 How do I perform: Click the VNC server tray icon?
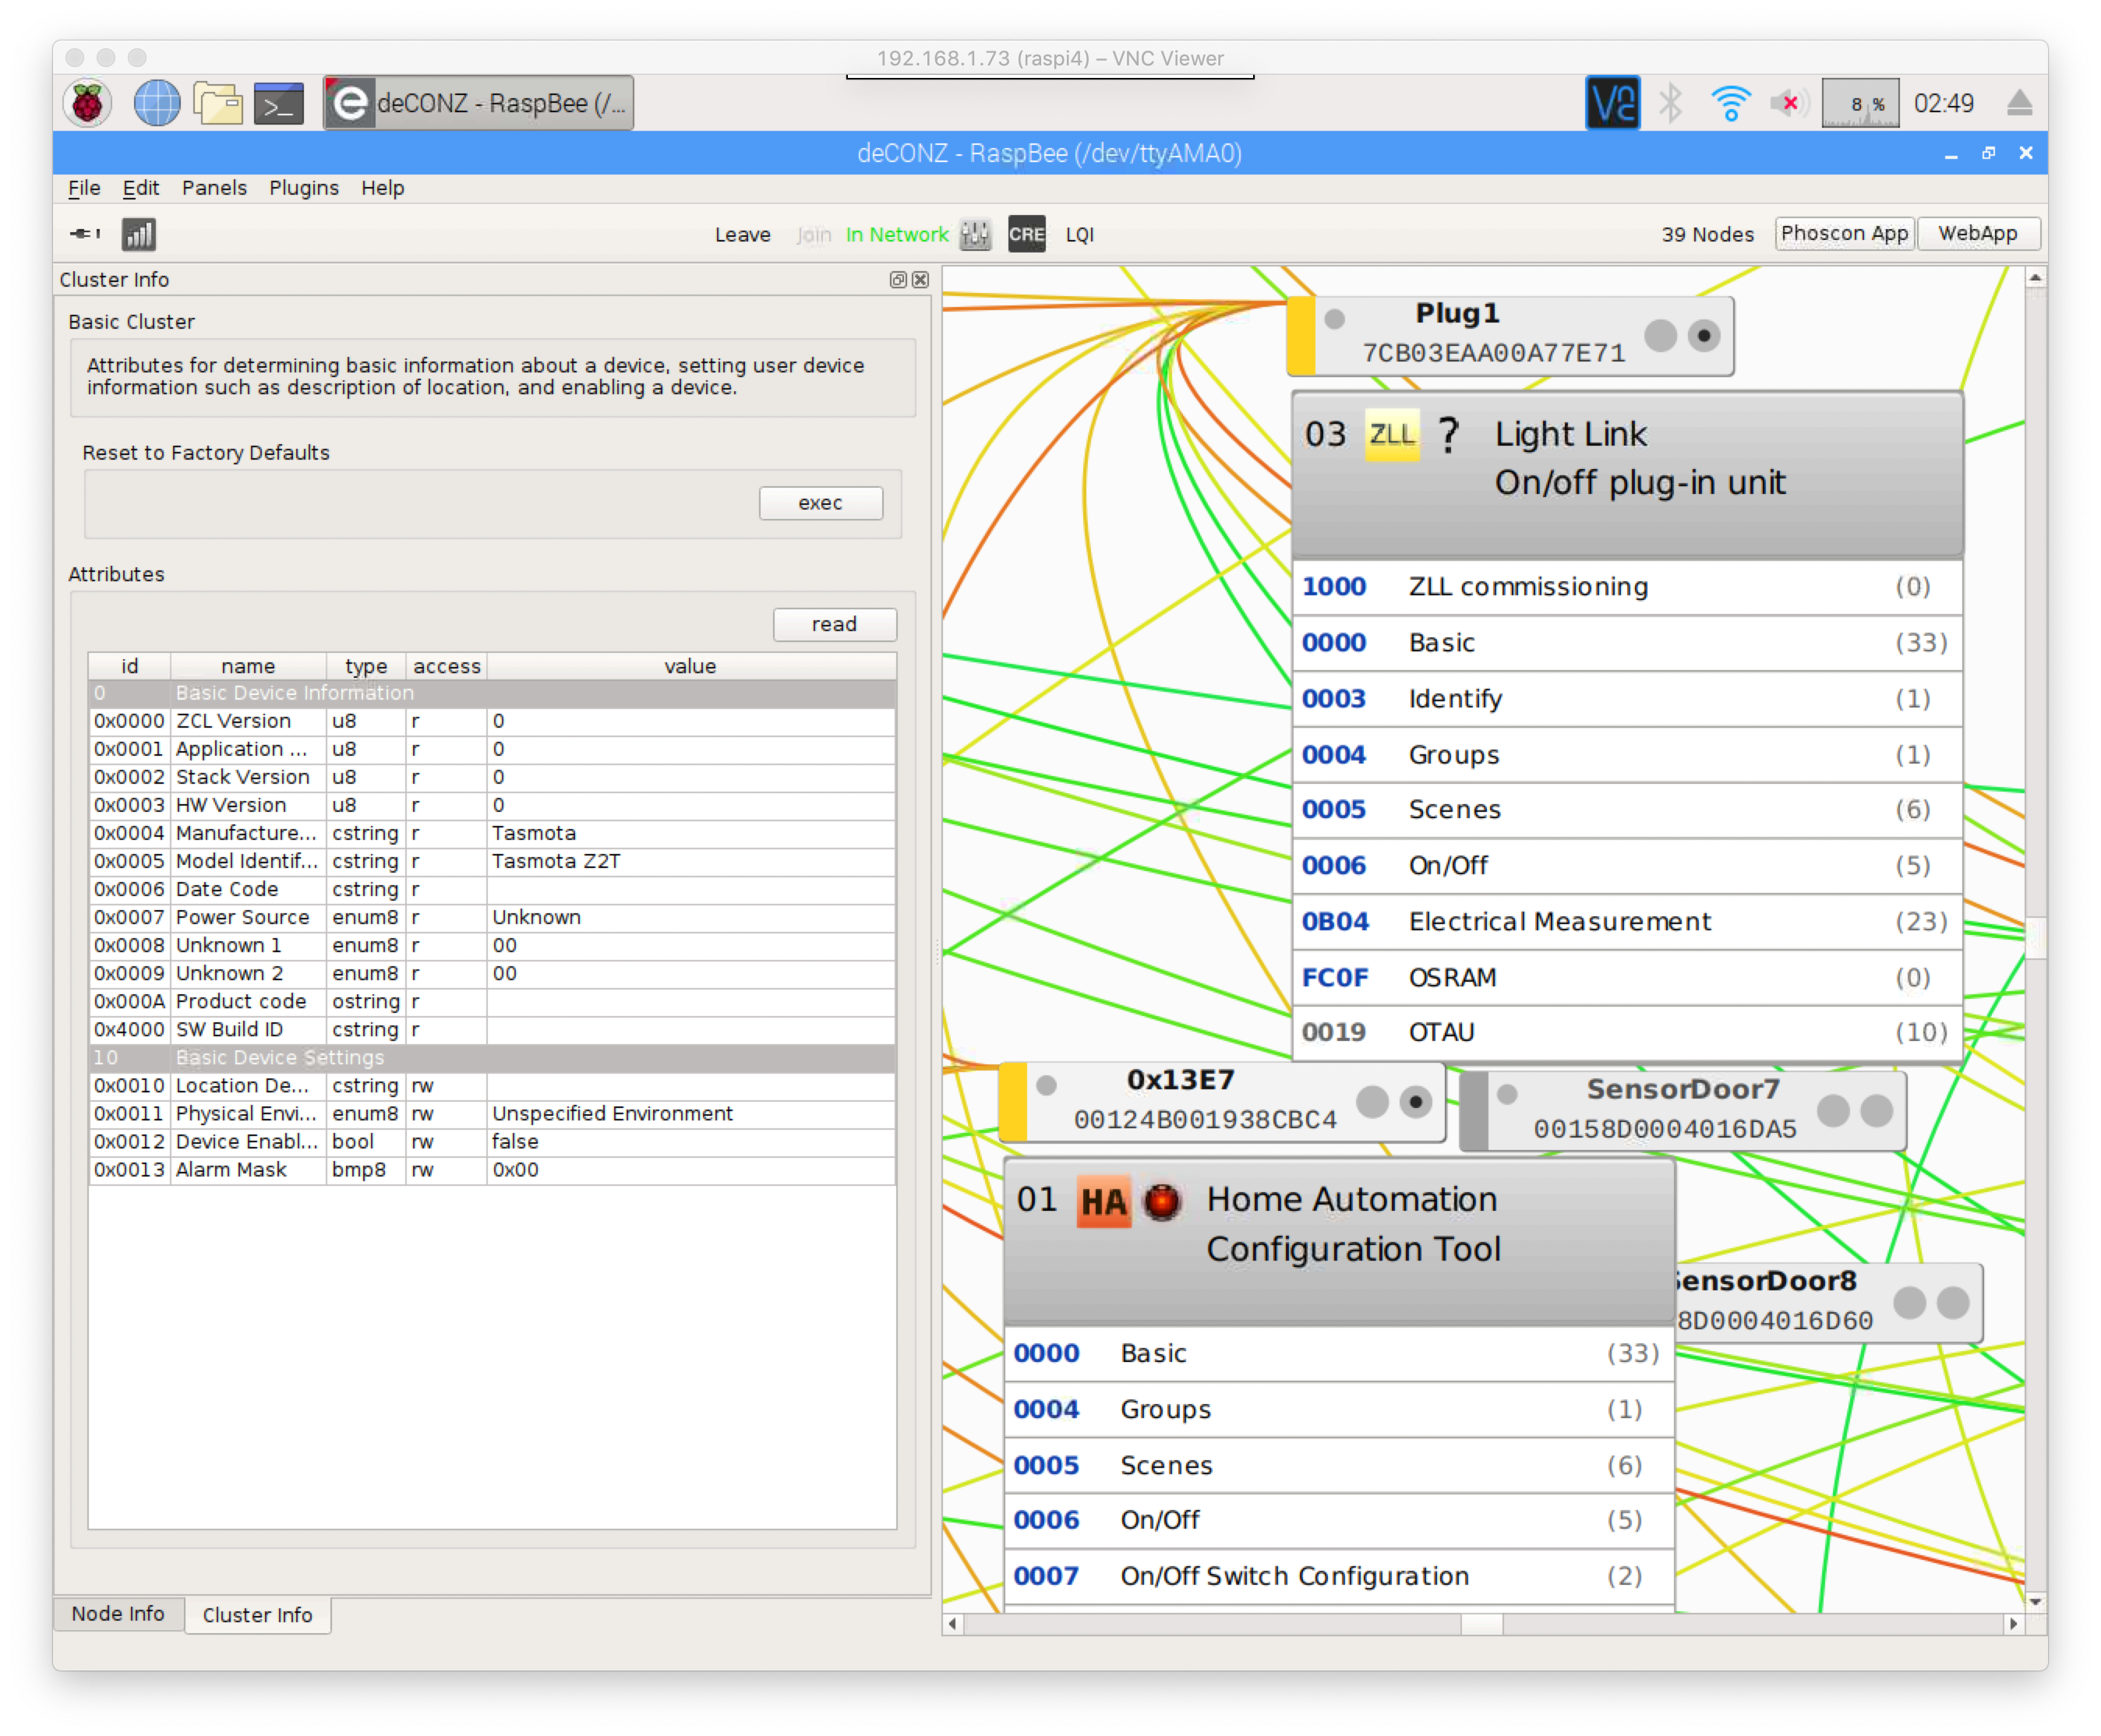pyautogui.click(x=1612, y=103)
